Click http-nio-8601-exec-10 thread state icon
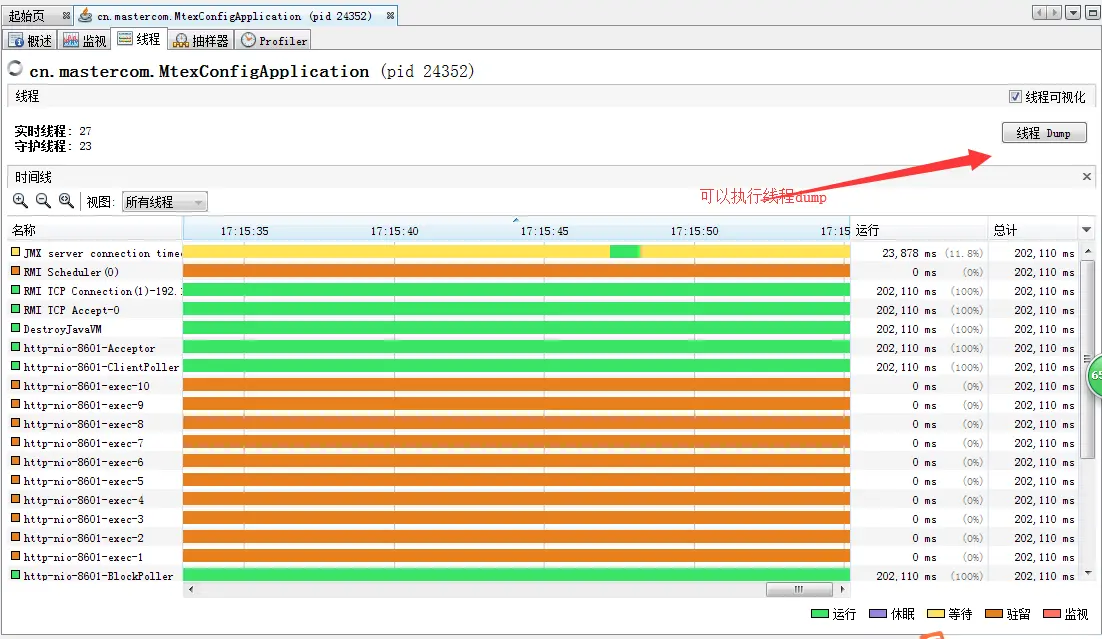The image size is (1102, 639). pyautogui.click(x=15, y=385)
